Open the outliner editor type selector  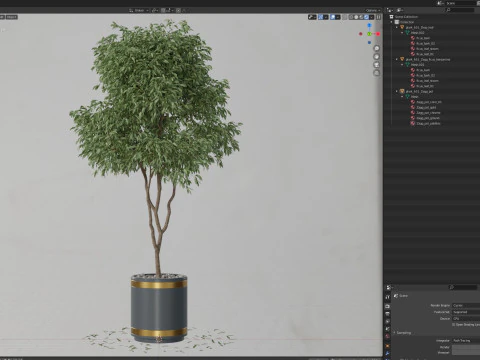tap(390, 10)
